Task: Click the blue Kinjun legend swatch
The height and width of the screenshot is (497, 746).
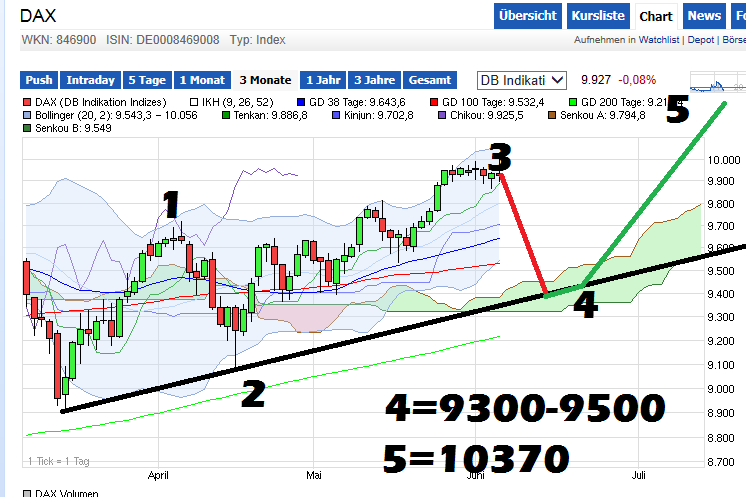Action: click(x=336, y=115)
